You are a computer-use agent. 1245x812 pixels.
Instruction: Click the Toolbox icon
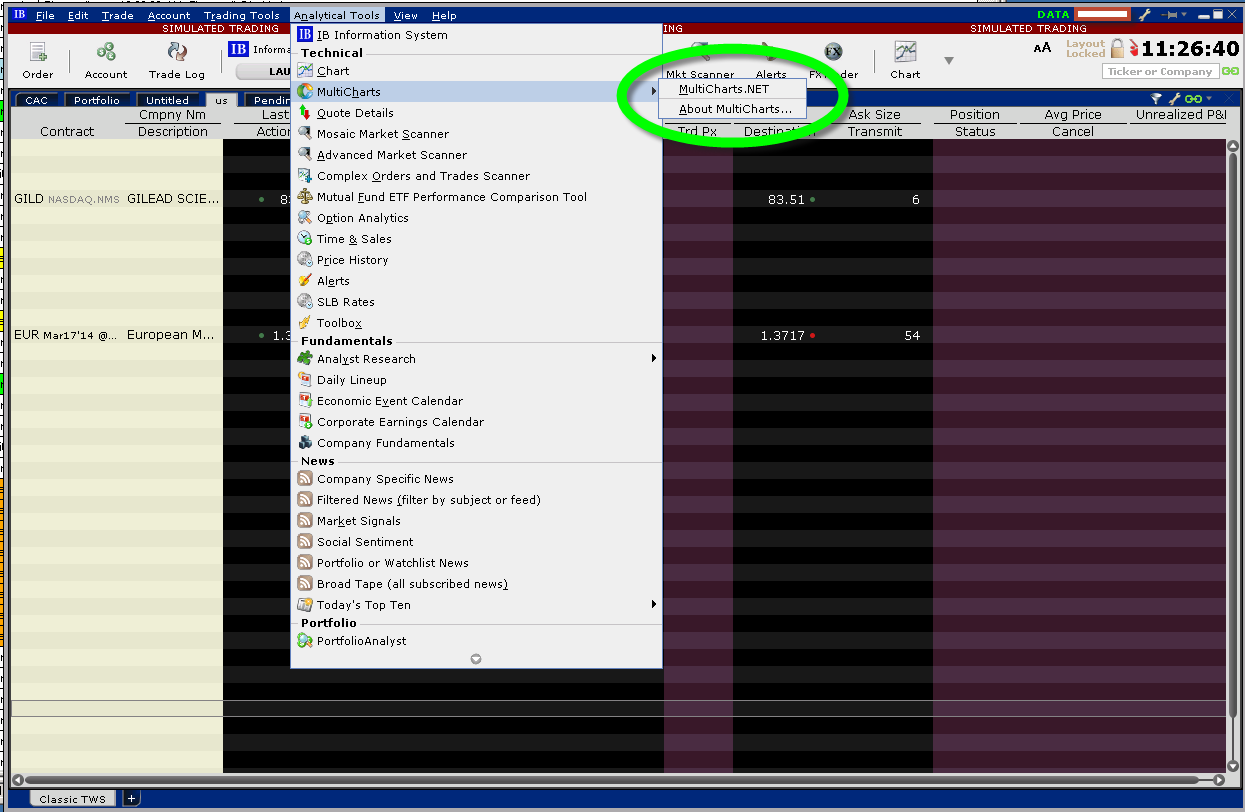pyautogui.click(x=306, y=323)
